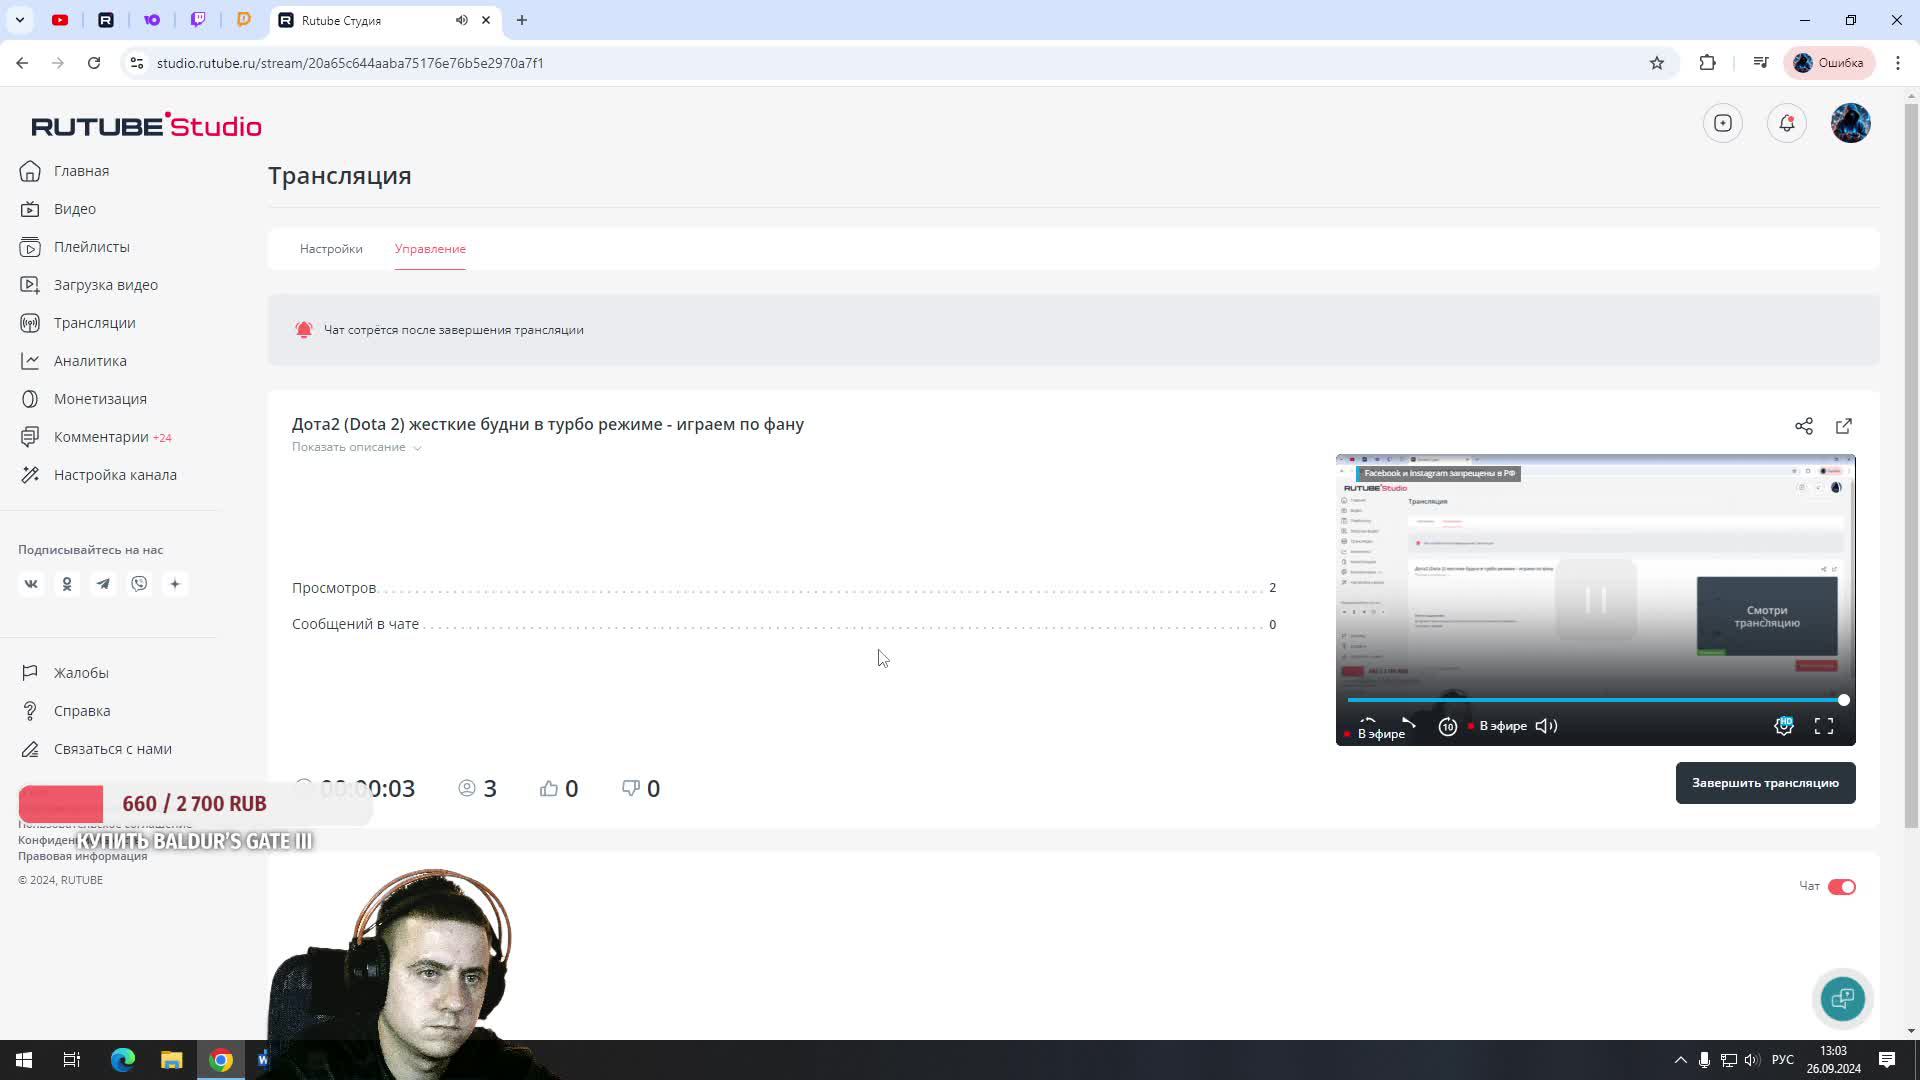The height and width of the screenshot is (1080, 1920).
Task: Click the Rutube Студия browser tab
Action: click(385, 20)
